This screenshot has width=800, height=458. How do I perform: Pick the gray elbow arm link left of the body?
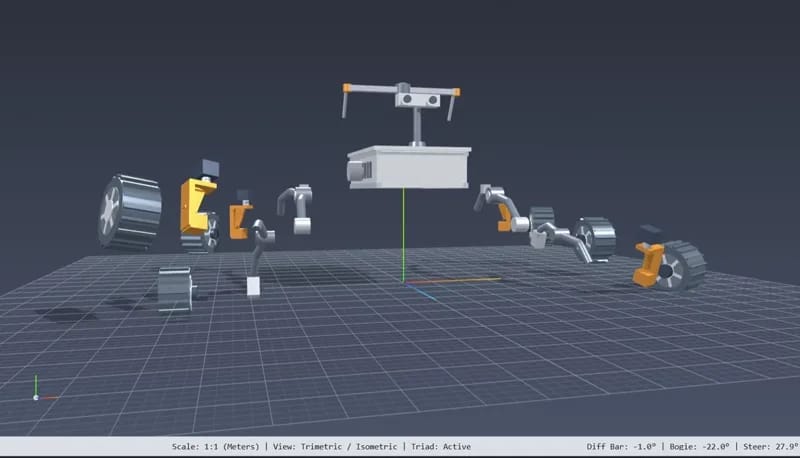pos(296,209)
